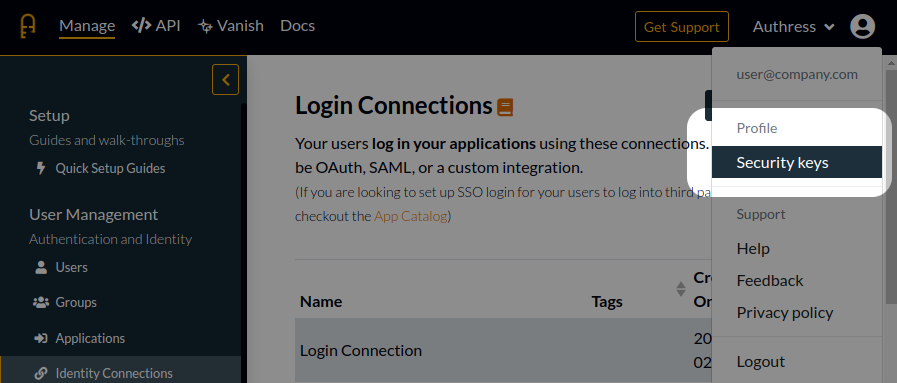Open the user avatar account icon
897x383 pixels.
coord(862,26)
